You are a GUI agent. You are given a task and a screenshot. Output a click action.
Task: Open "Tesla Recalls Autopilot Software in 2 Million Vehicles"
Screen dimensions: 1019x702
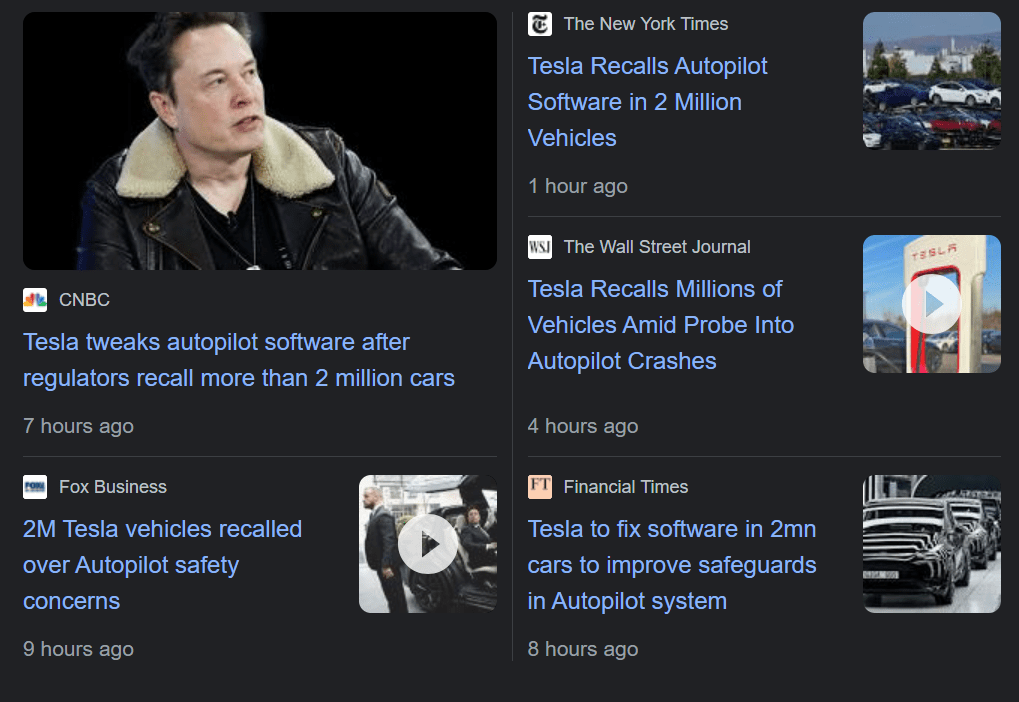[647, 102]
